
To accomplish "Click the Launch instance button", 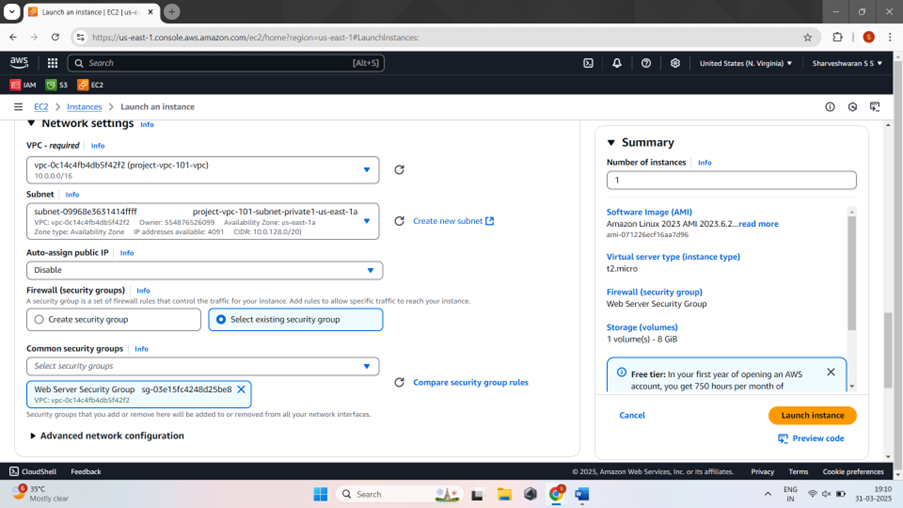I will click(x=812, y=415).
